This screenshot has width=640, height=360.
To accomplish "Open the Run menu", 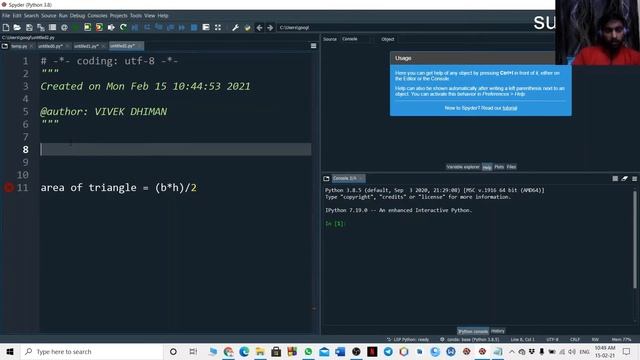I will point(63,16).
